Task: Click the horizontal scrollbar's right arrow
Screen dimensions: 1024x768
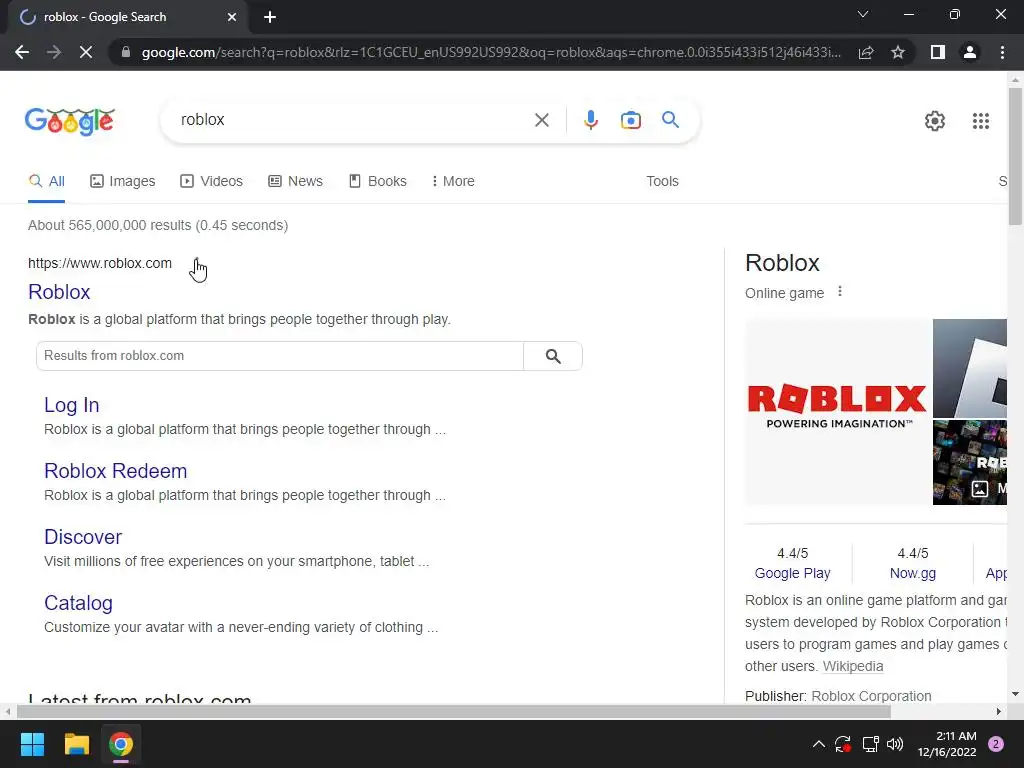Action: click(x=998, y=711)
